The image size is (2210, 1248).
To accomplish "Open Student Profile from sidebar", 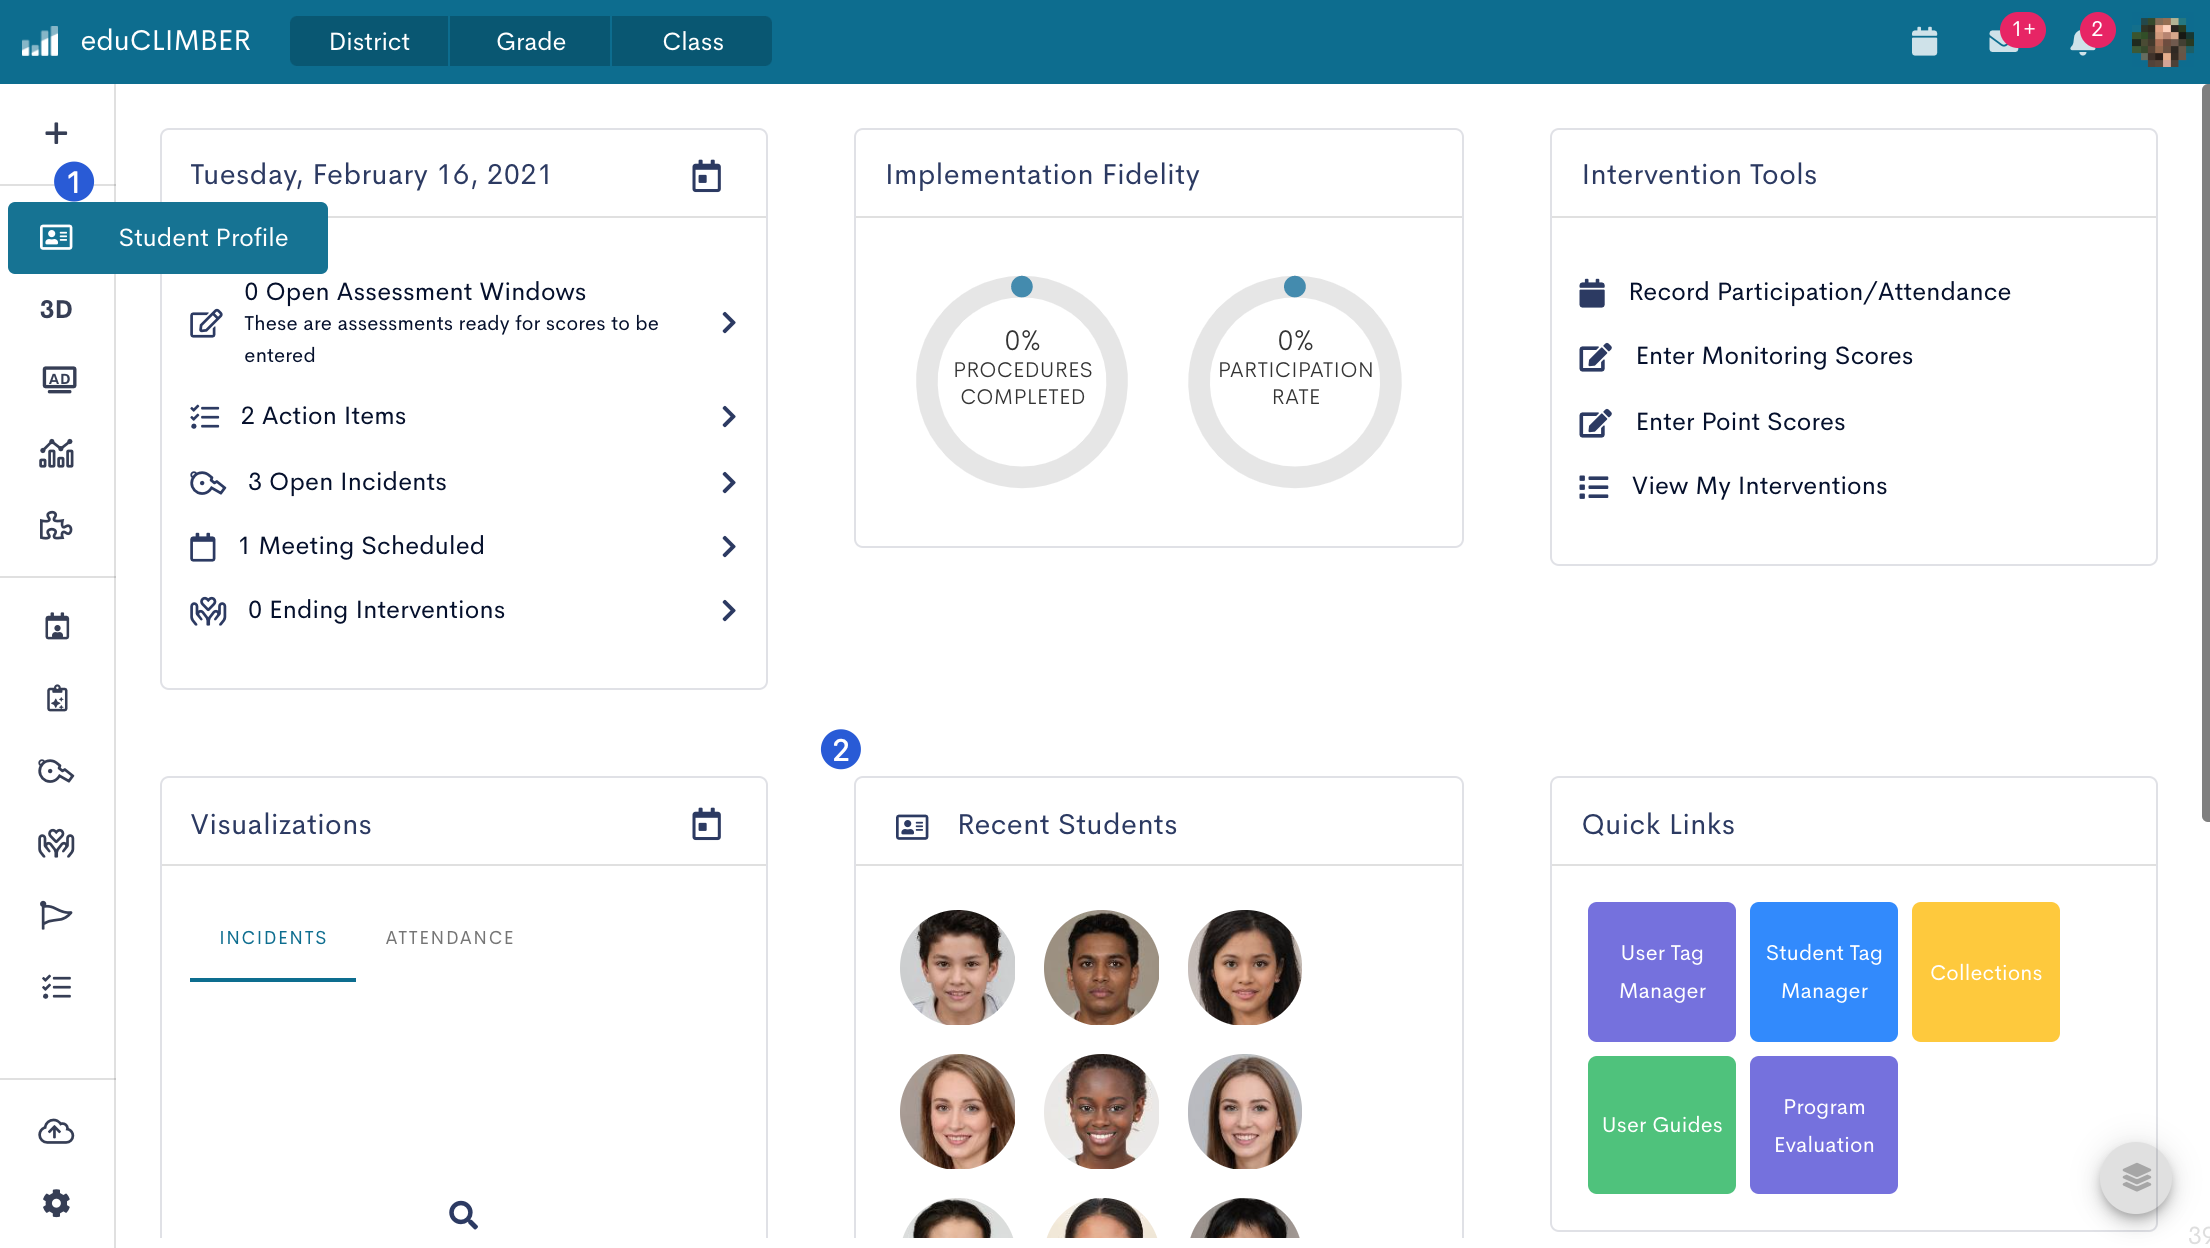I will coord(168,238).
